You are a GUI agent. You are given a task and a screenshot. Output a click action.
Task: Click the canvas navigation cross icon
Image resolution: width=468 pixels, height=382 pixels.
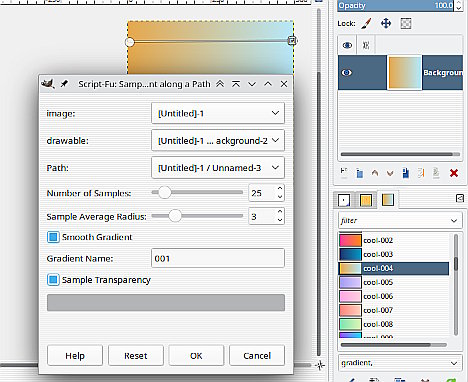pyautogui.click(x=320, y=365)
